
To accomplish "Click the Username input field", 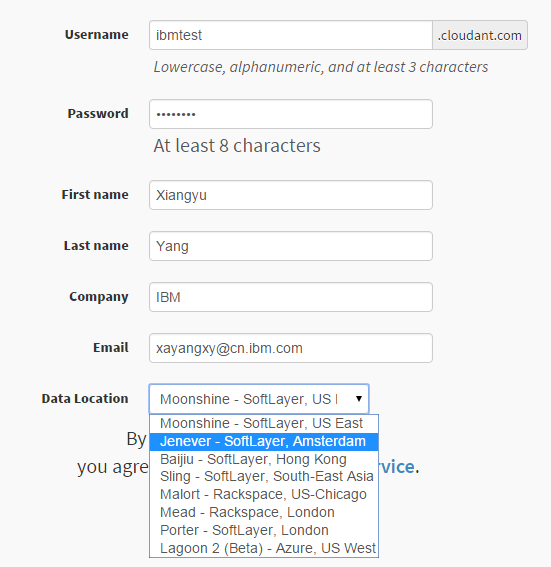I will (x=291, y=35).
